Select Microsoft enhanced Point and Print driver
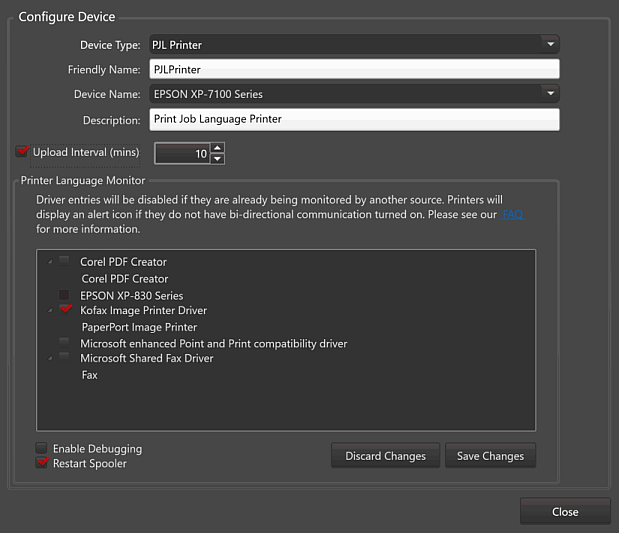The height and width of the screenshot is (533, 619). (x=214, y=344)
